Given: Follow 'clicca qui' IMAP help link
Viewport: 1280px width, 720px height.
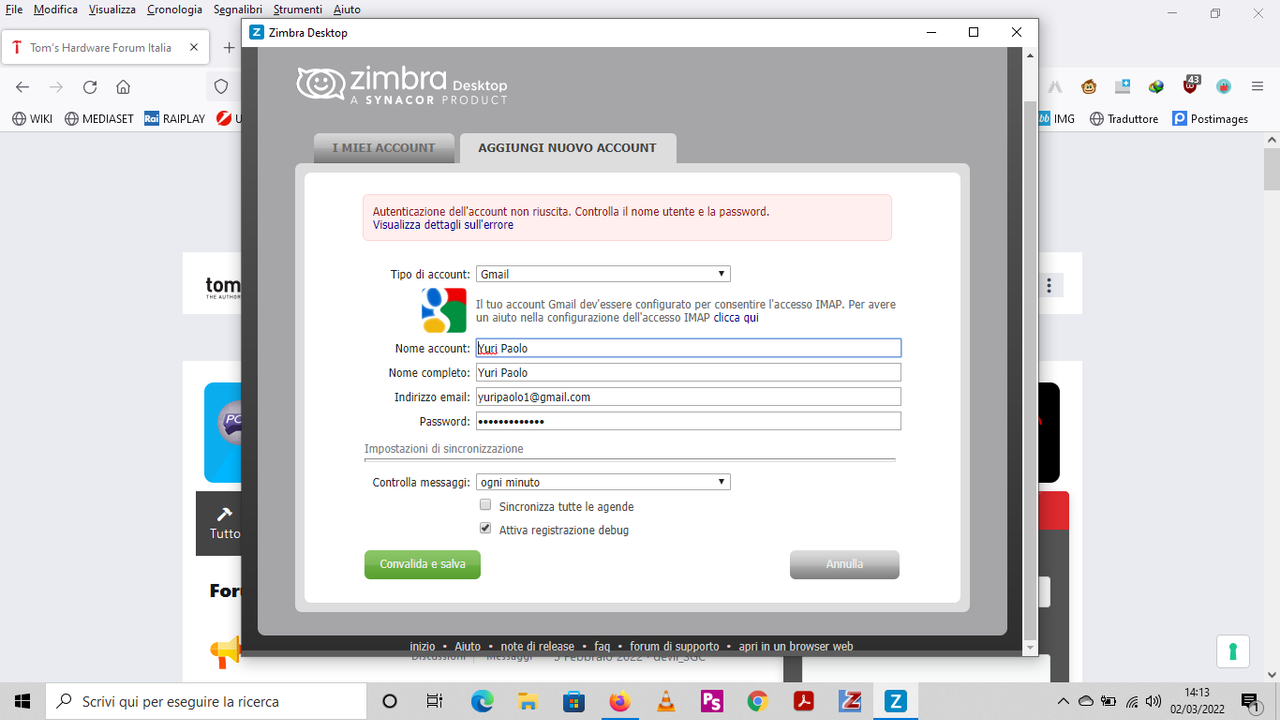Looking at the screenshot, I should point(736,318).
